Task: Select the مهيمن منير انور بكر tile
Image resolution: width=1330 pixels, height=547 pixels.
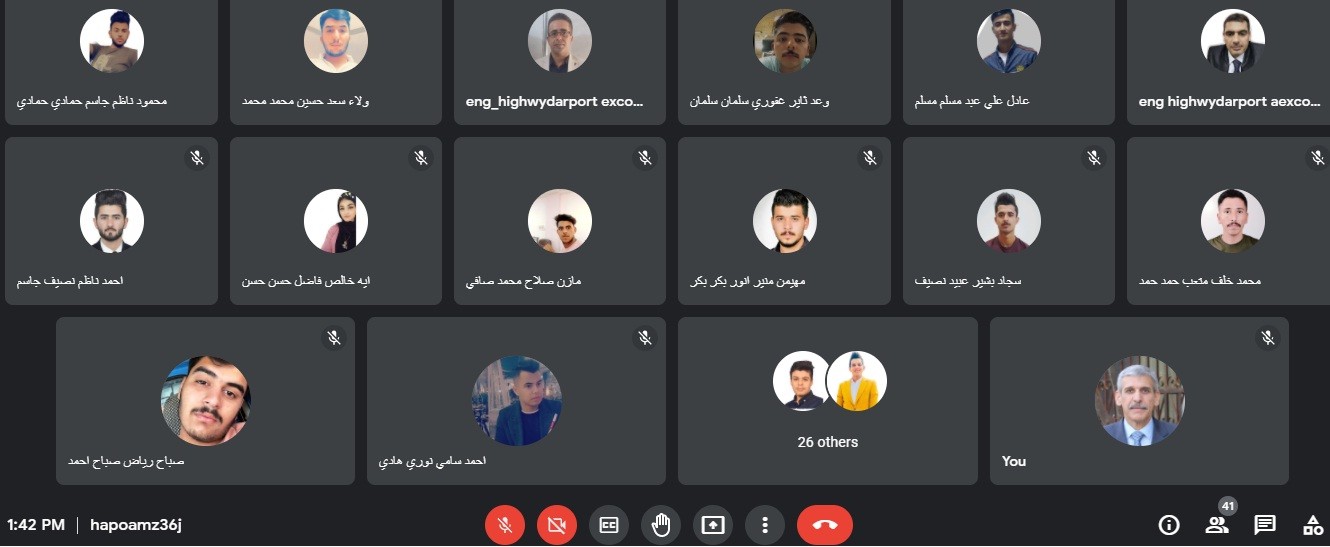Action: coord(784,221)
